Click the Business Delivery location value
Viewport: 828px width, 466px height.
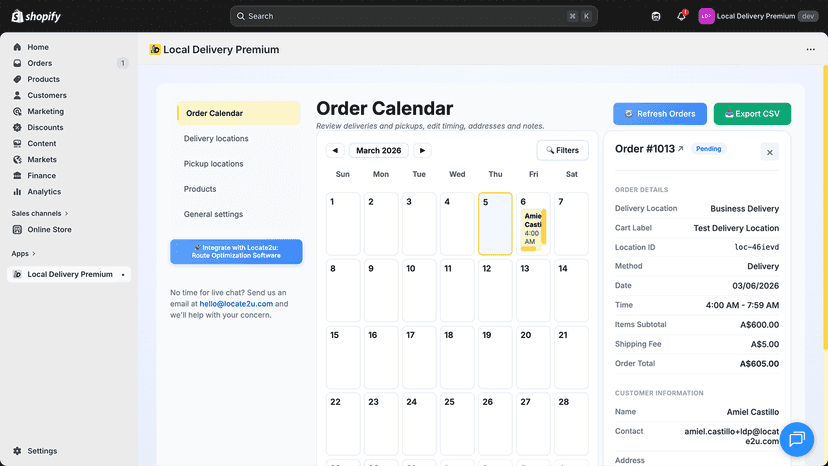744,209
